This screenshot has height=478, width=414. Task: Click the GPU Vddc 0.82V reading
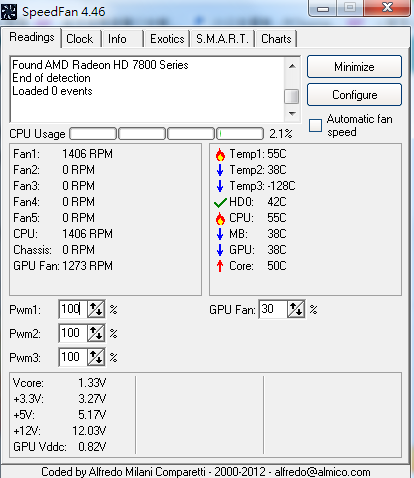[59, 447]
